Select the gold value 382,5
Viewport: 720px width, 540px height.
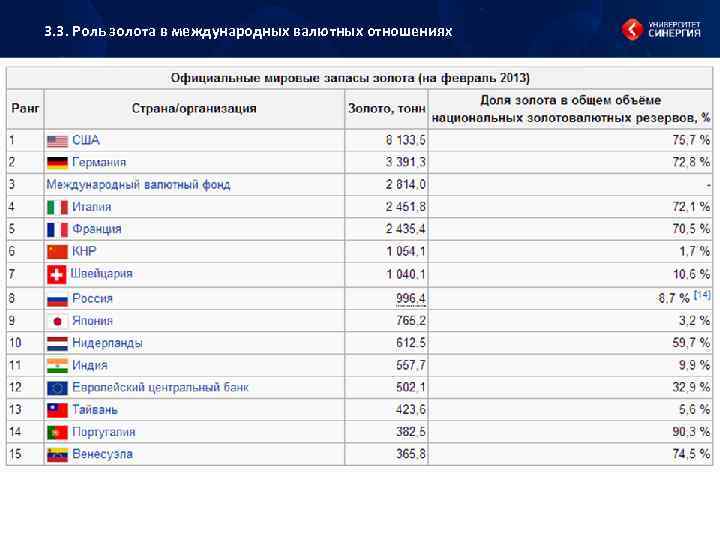(x=411, y=432)
